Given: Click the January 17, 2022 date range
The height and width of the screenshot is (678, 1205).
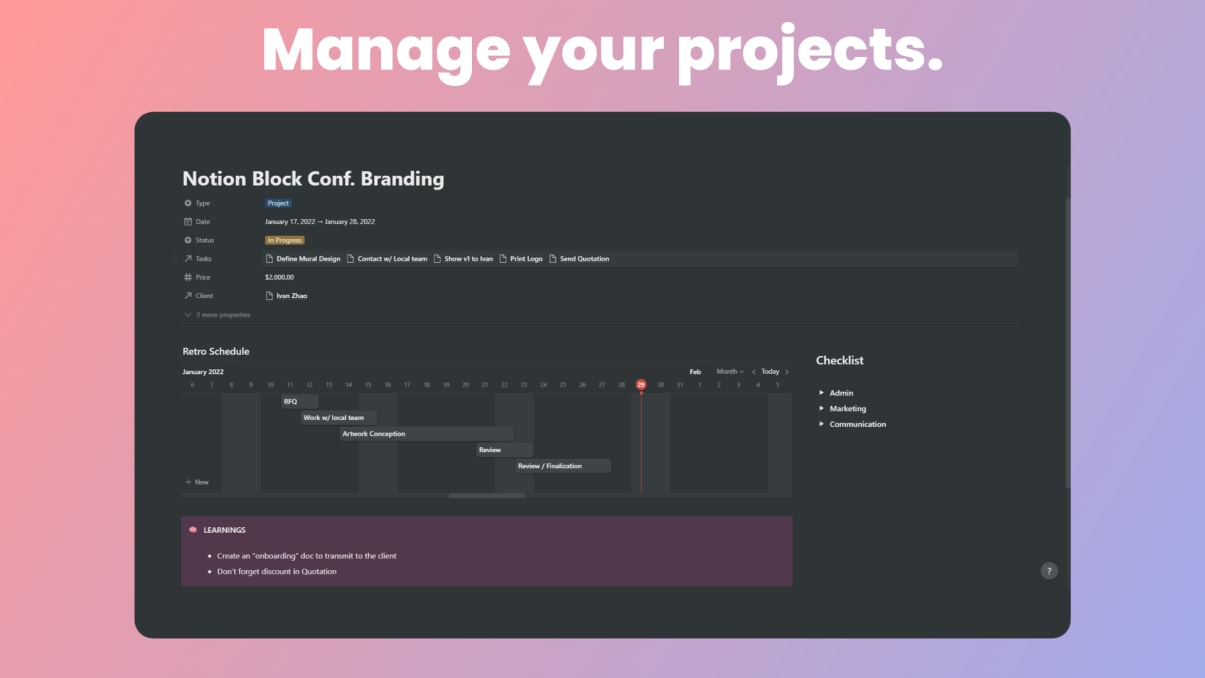Looking at the screenshot, I should pyautogui.click(x=320, y=221).
